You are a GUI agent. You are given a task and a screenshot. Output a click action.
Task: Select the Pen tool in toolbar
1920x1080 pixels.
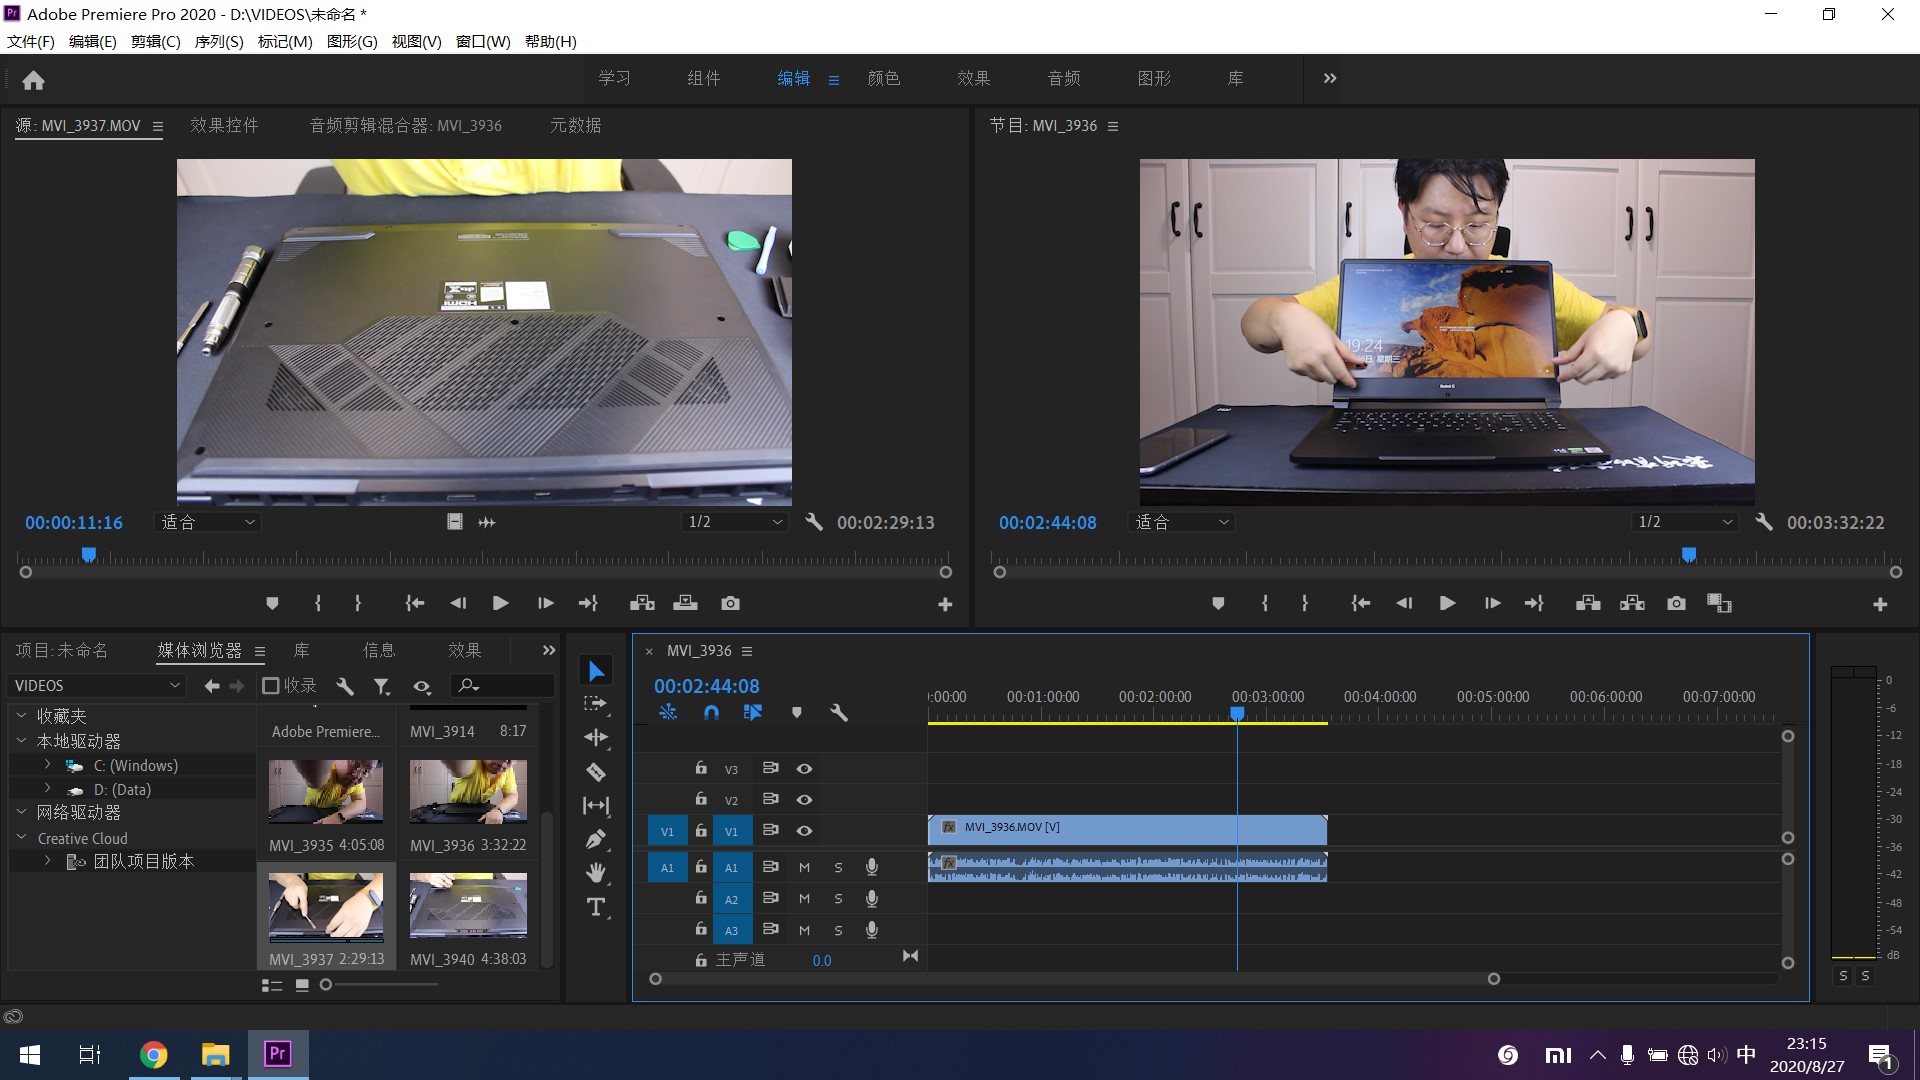tap(596, 839)
